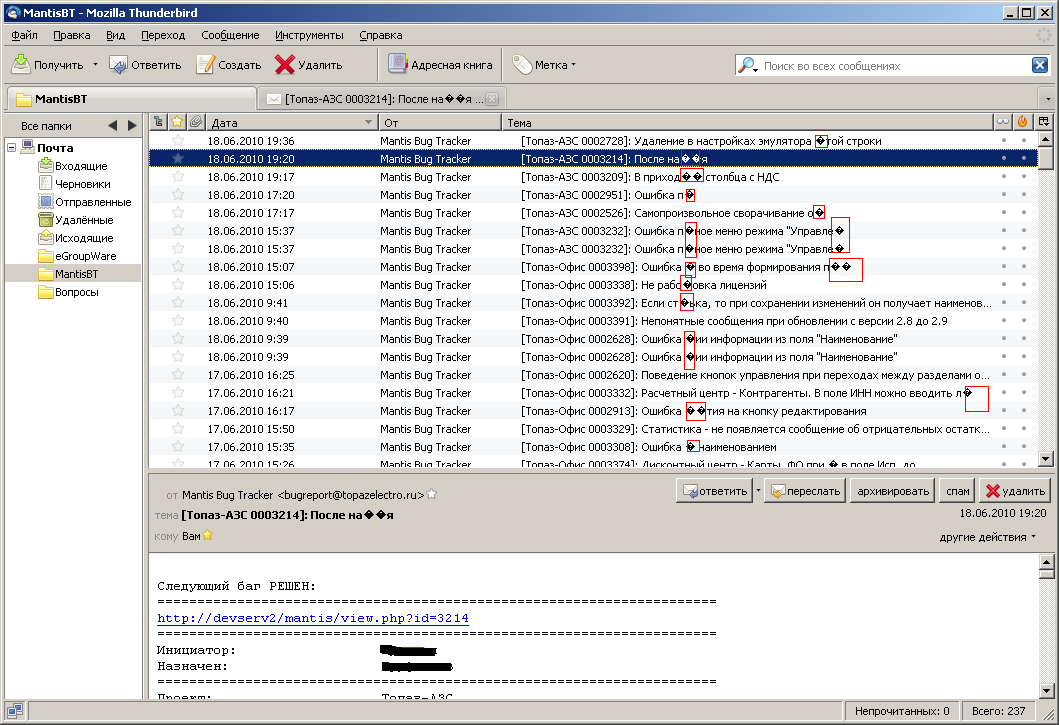Viewport: 1059px width, 725px height.
Task: Click the ответить button in message header
Action: pos(714,491)
